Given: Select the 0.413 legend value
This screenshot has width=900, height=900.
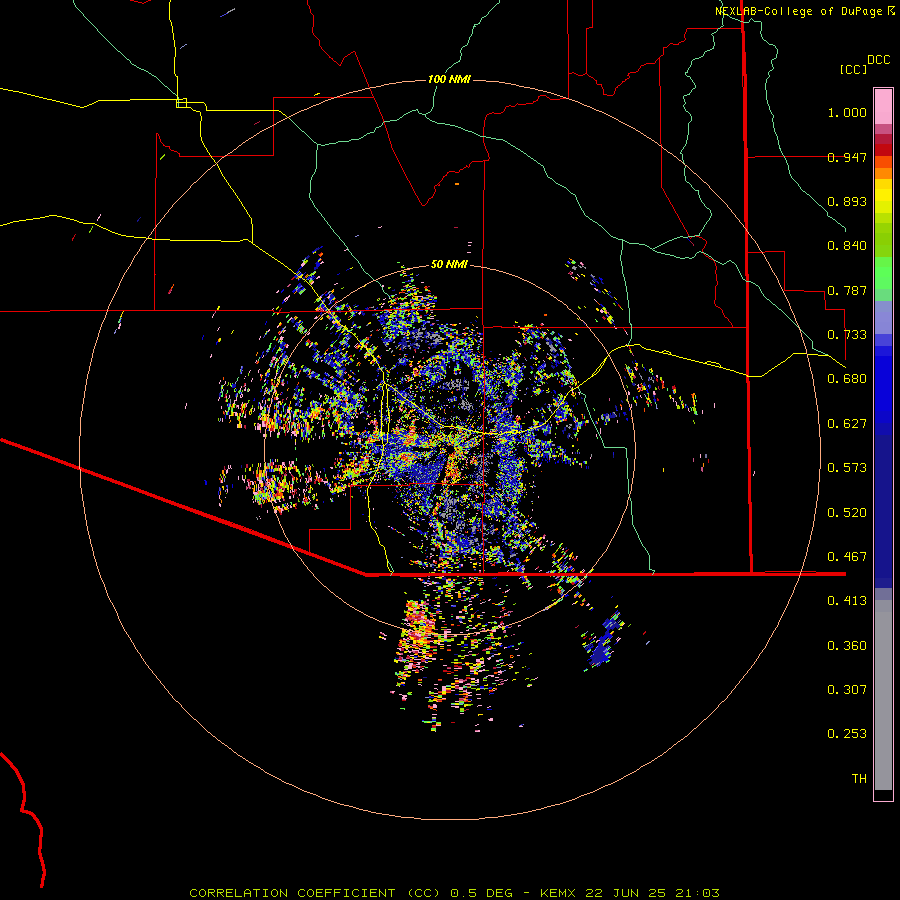Looking at the screenshot, I should coord(847,601).
